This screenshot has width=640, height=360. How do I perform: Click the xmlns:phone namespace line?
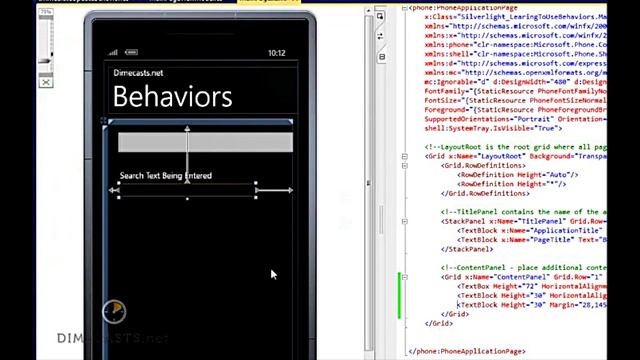pos(516,45)
